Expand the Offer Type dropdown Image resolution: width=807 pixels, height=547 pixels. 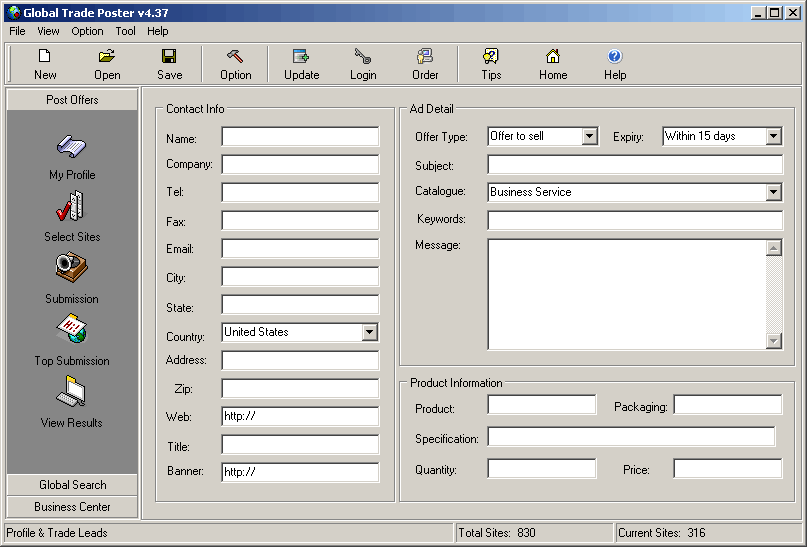(589, 136)
